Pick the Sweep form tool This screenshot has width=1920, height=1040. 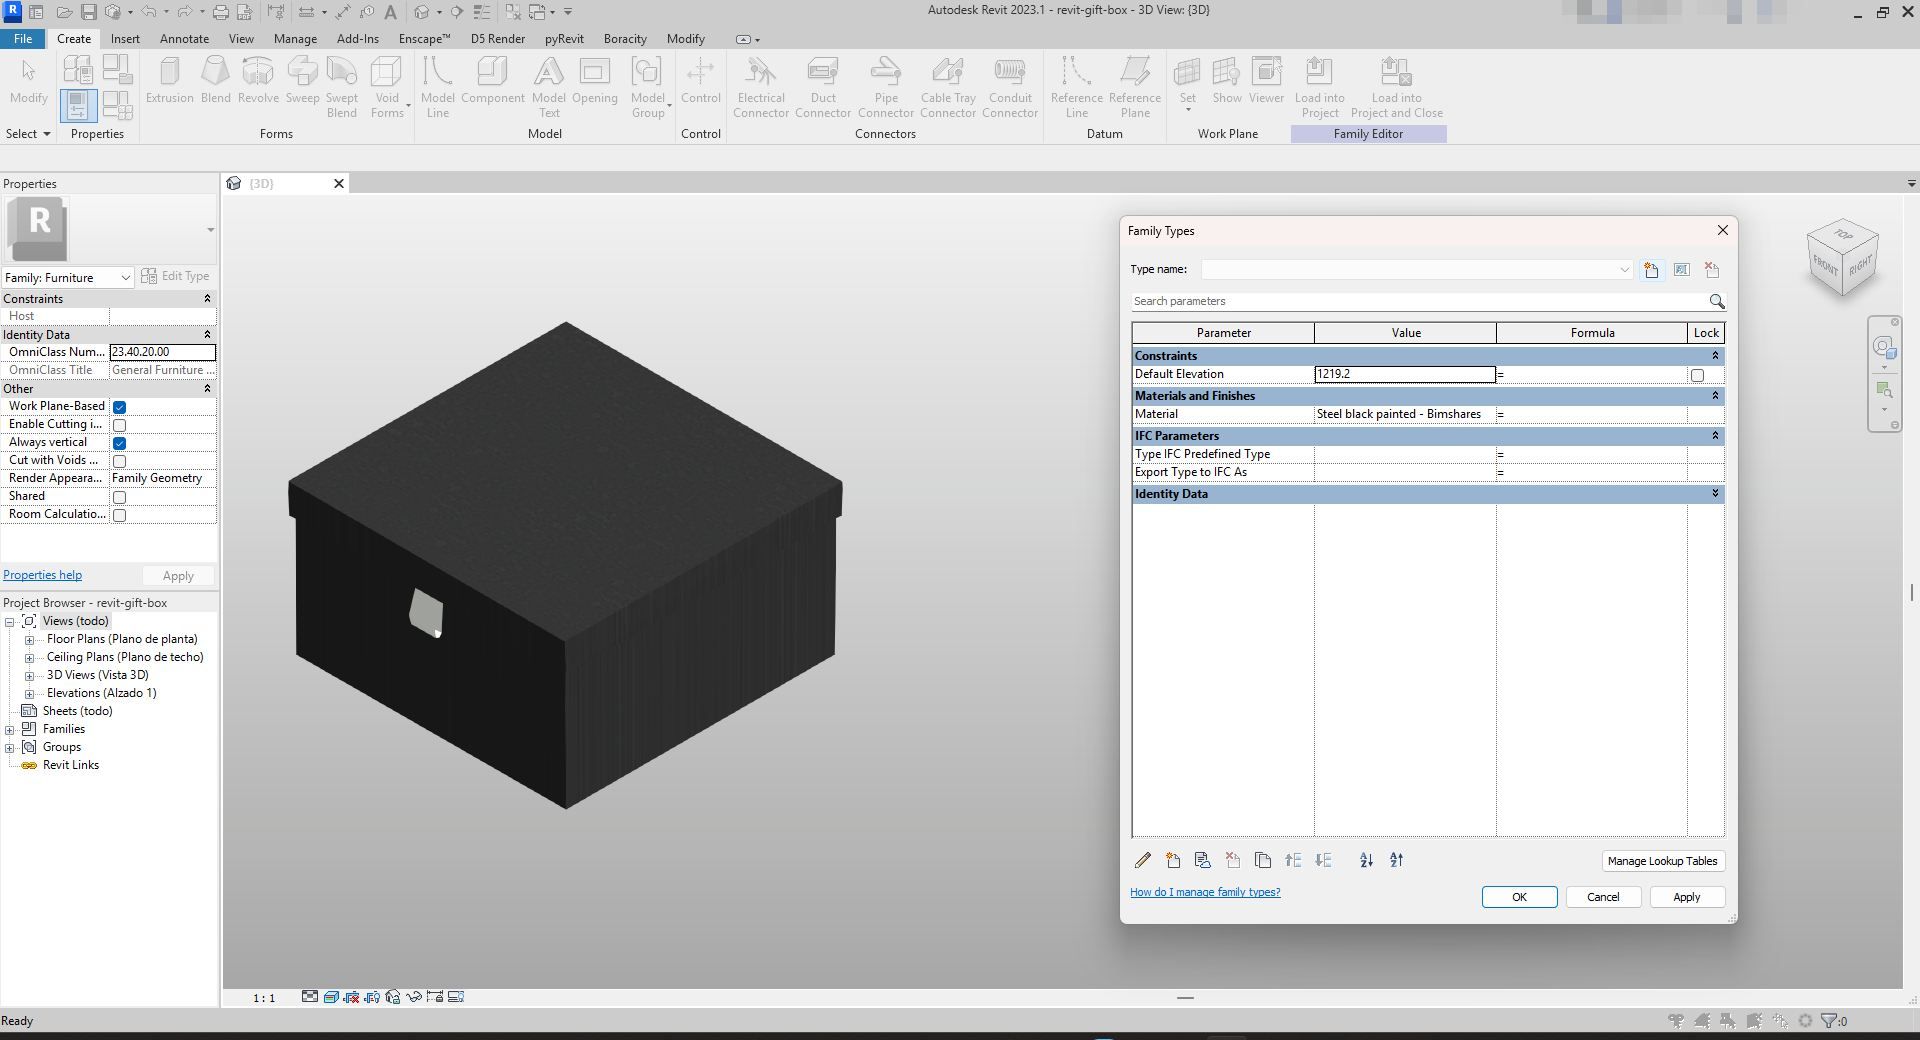[302, 81]
